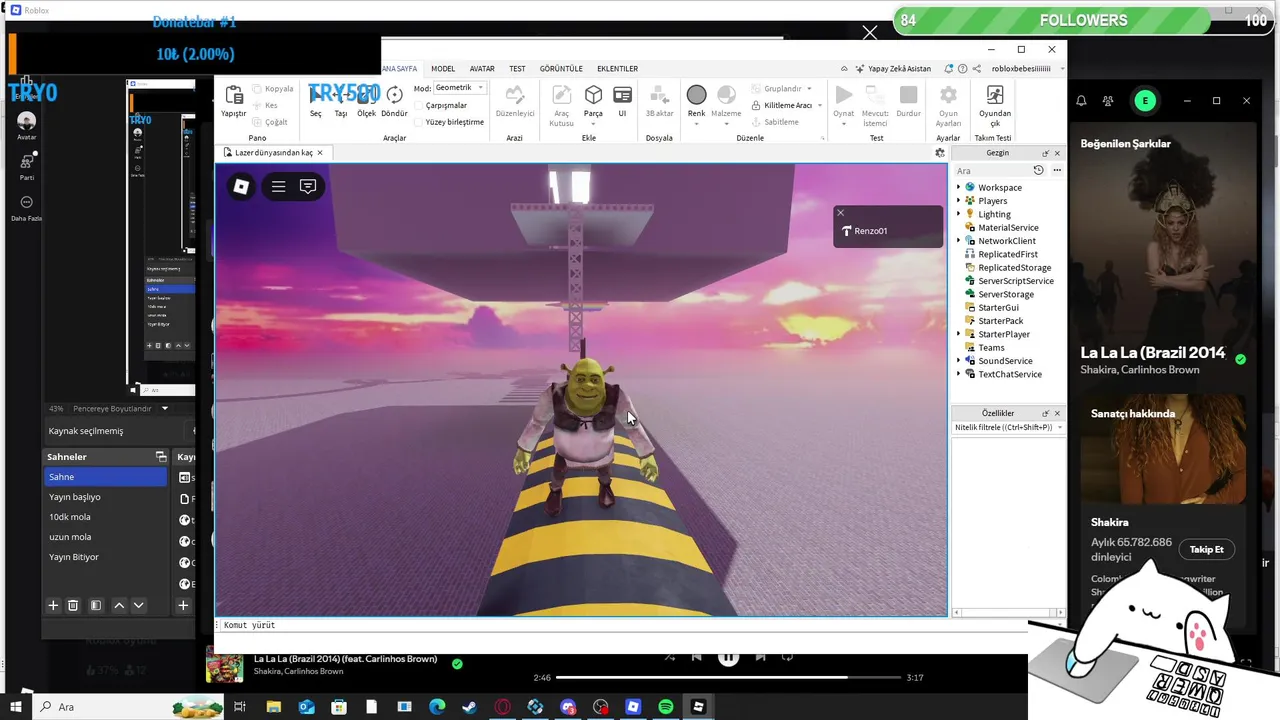Add a new scene in OBS Sahneler
This screenshot has width=1280, height=720.
[53, 605]
